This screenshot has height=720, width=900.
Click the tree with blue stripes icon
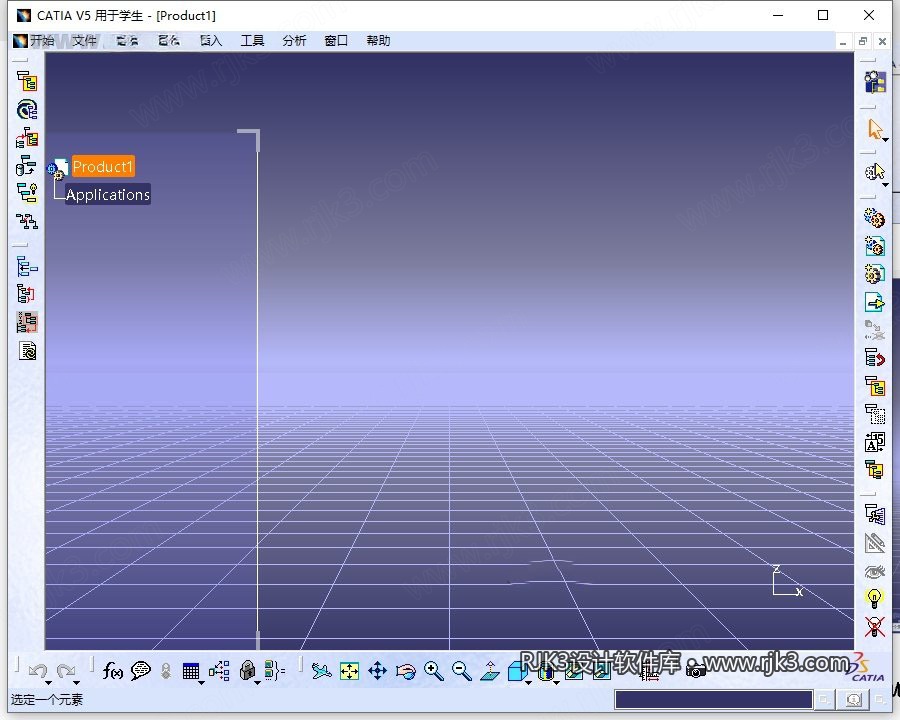875,514
